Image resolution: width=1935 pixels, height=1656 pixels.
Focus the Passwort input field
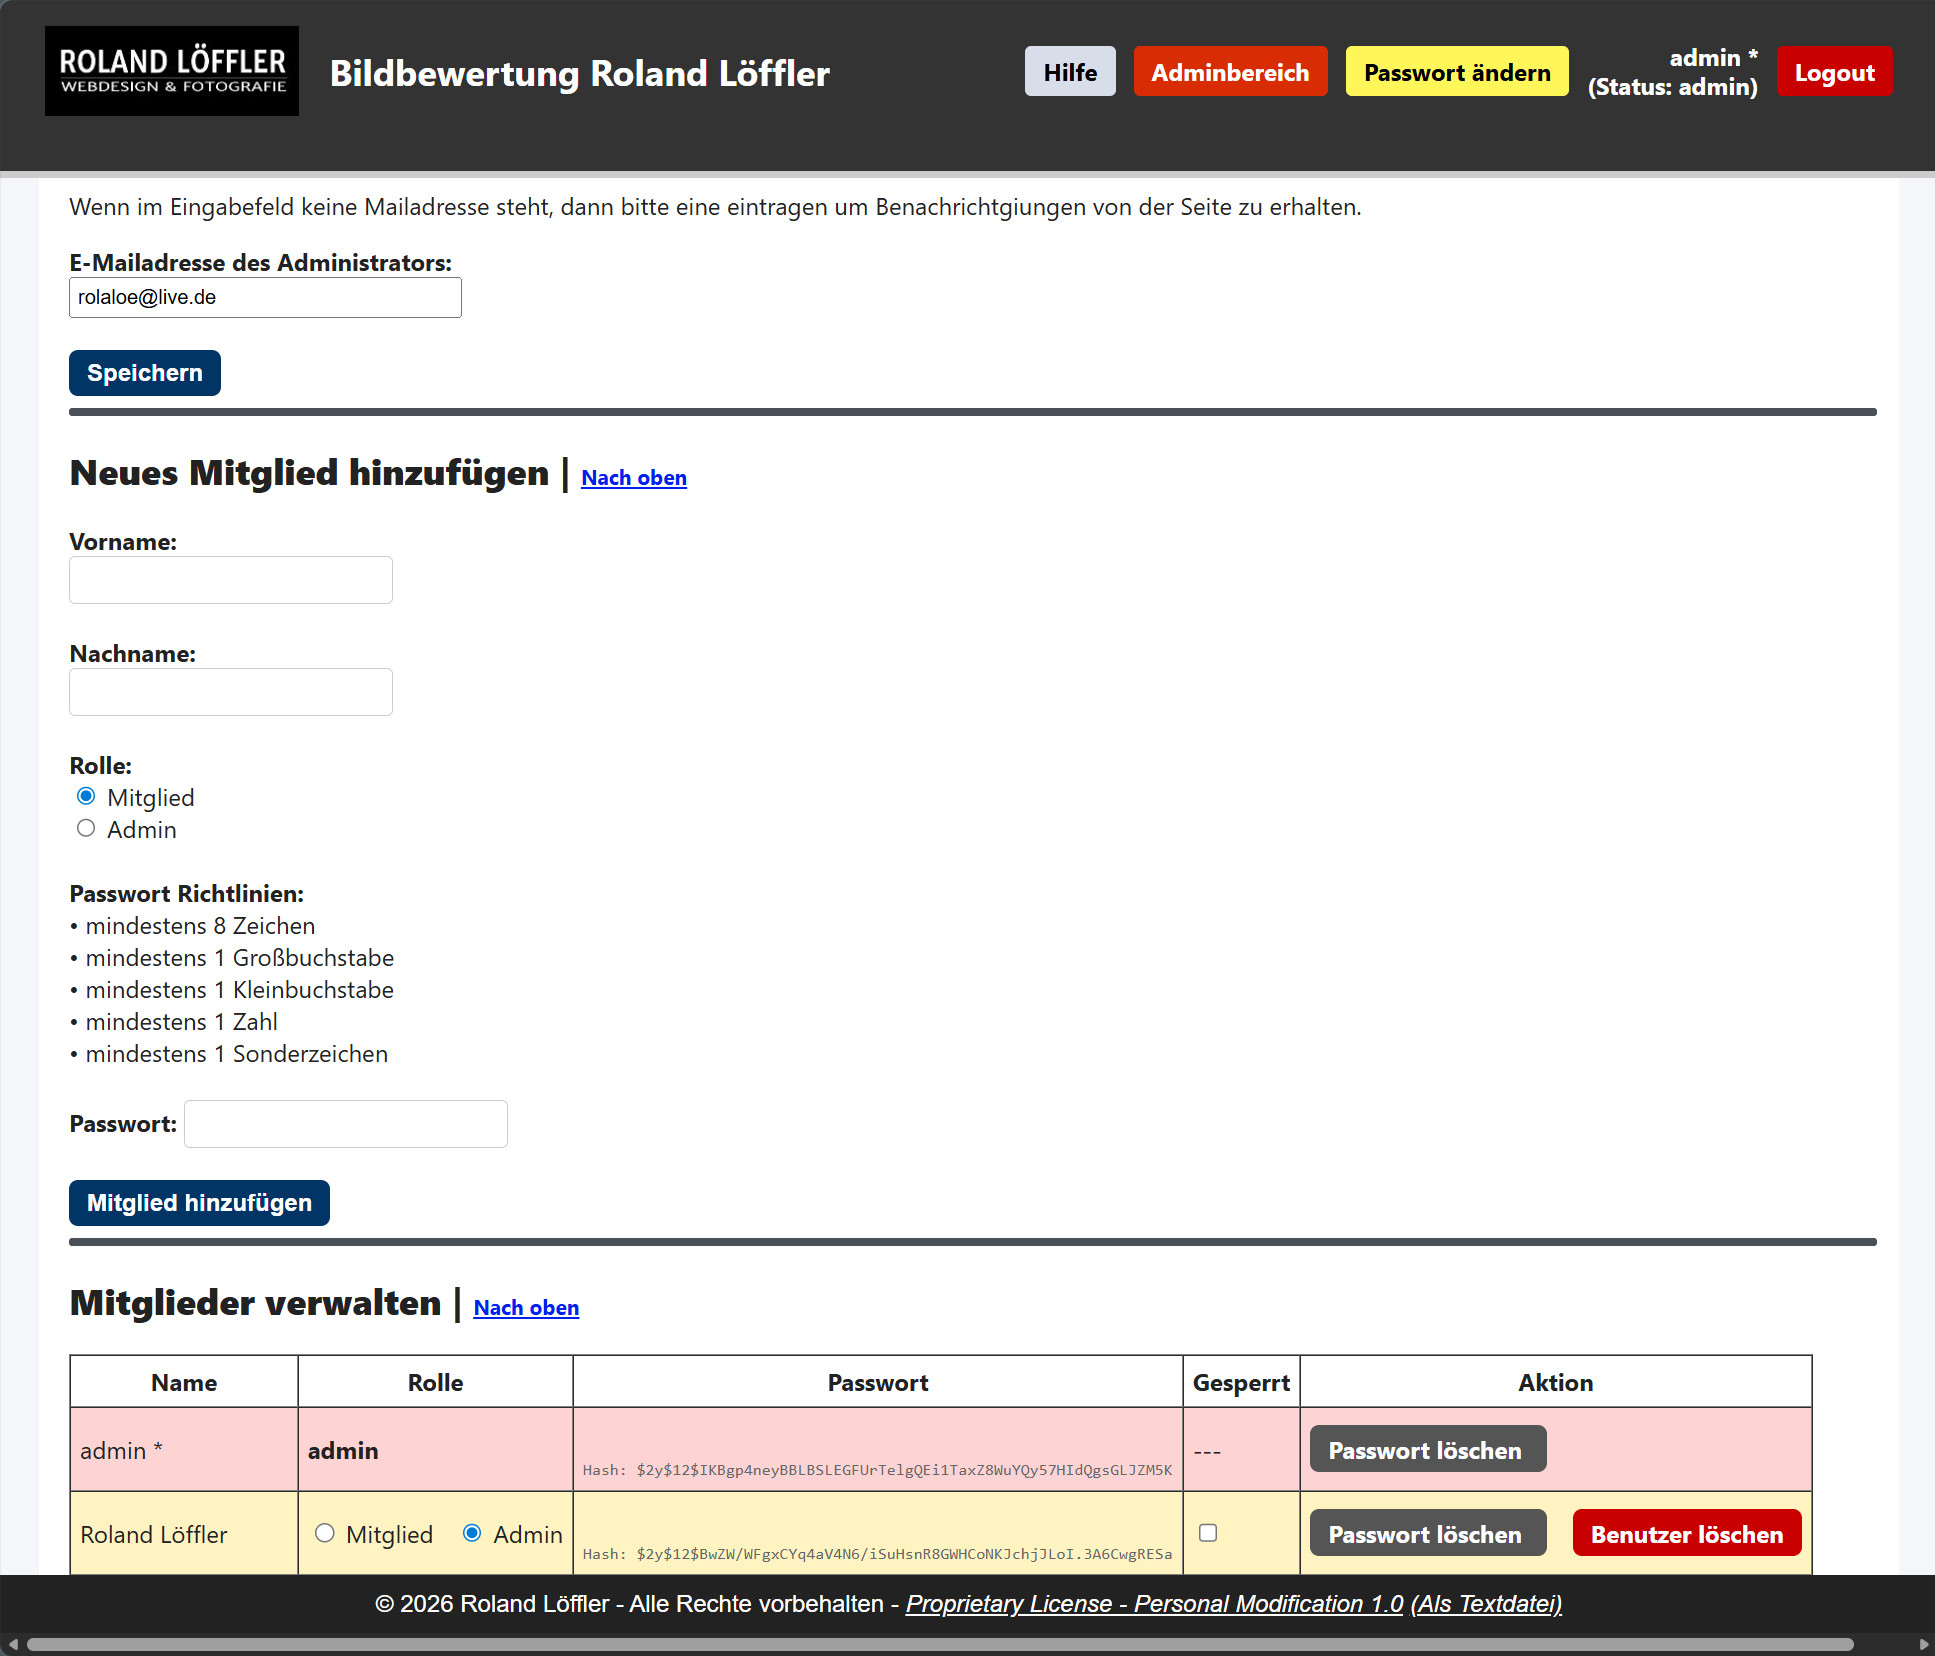[x=345, y=1124]
